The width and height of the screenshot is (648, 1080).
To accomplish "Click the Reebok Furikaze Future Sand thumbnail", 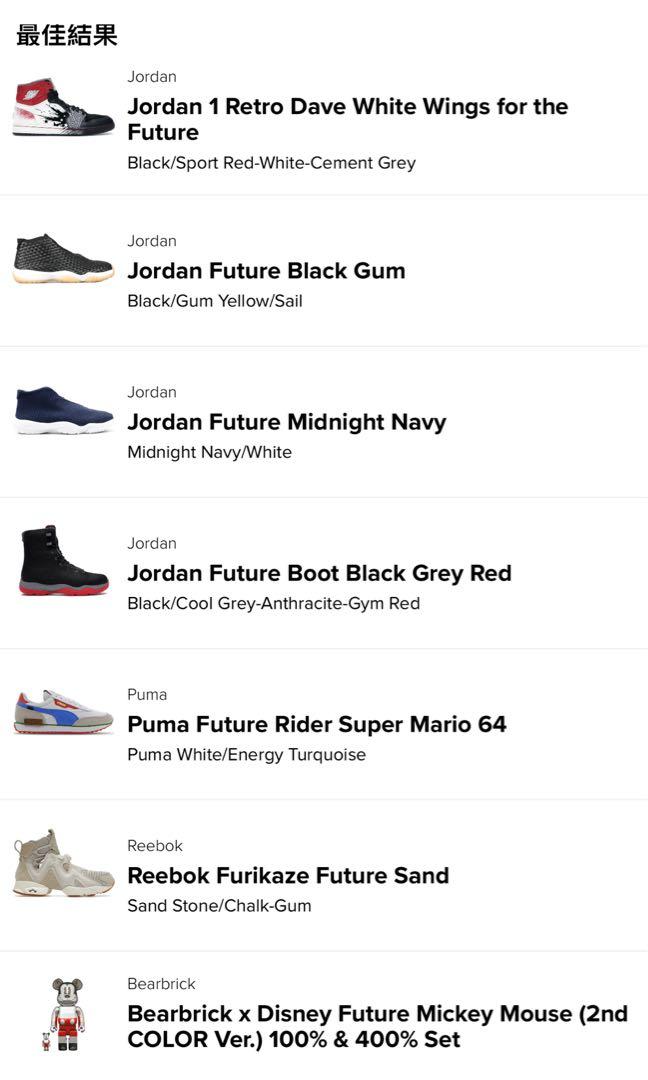I will click(x=62, y=866).
